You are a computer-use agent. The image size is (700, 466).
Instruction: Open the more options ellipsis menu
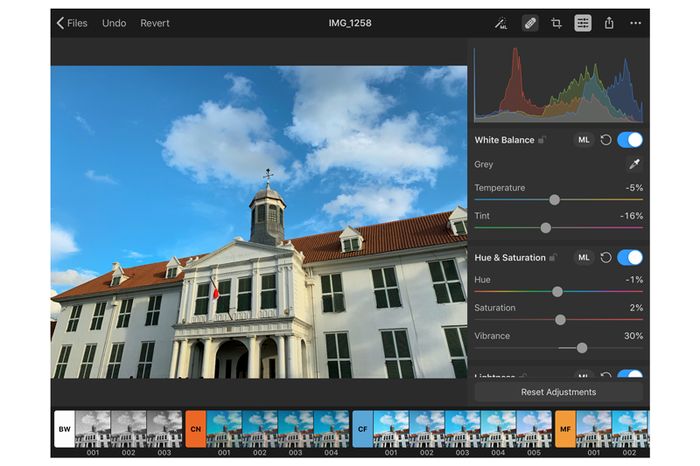(x=636, y=23)
